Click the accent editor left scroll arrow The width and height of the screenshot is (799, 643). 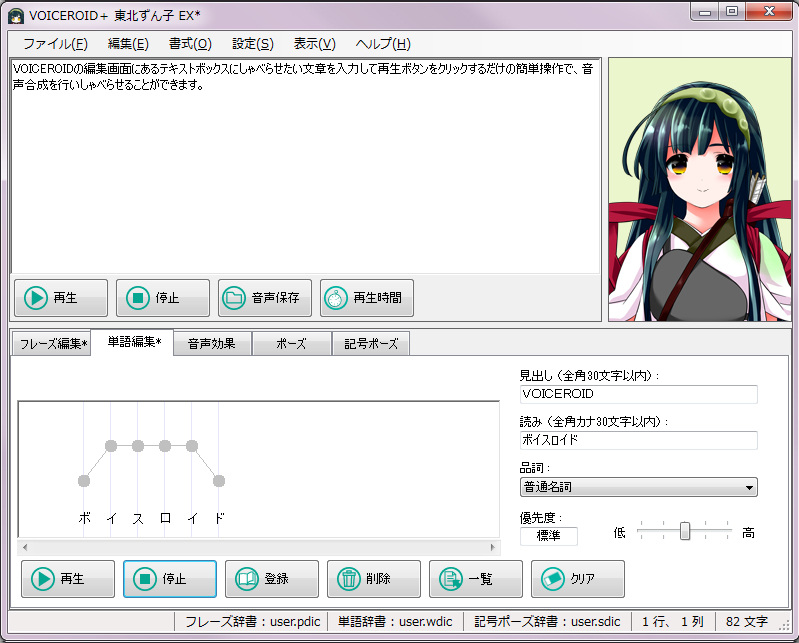tap(25, 547)
